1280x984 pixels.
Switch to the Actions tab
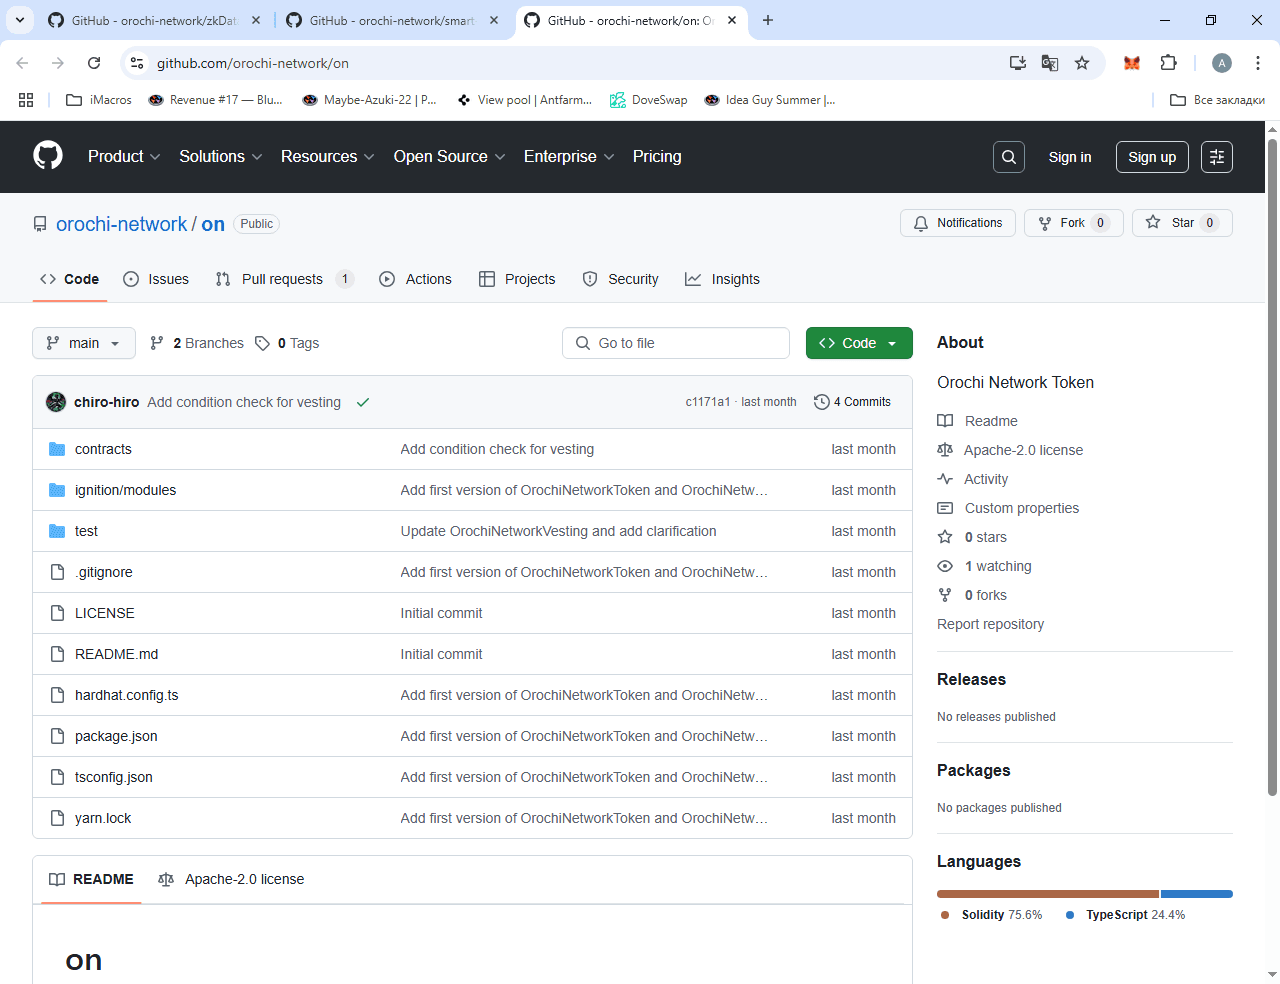[x=415, y=279]
